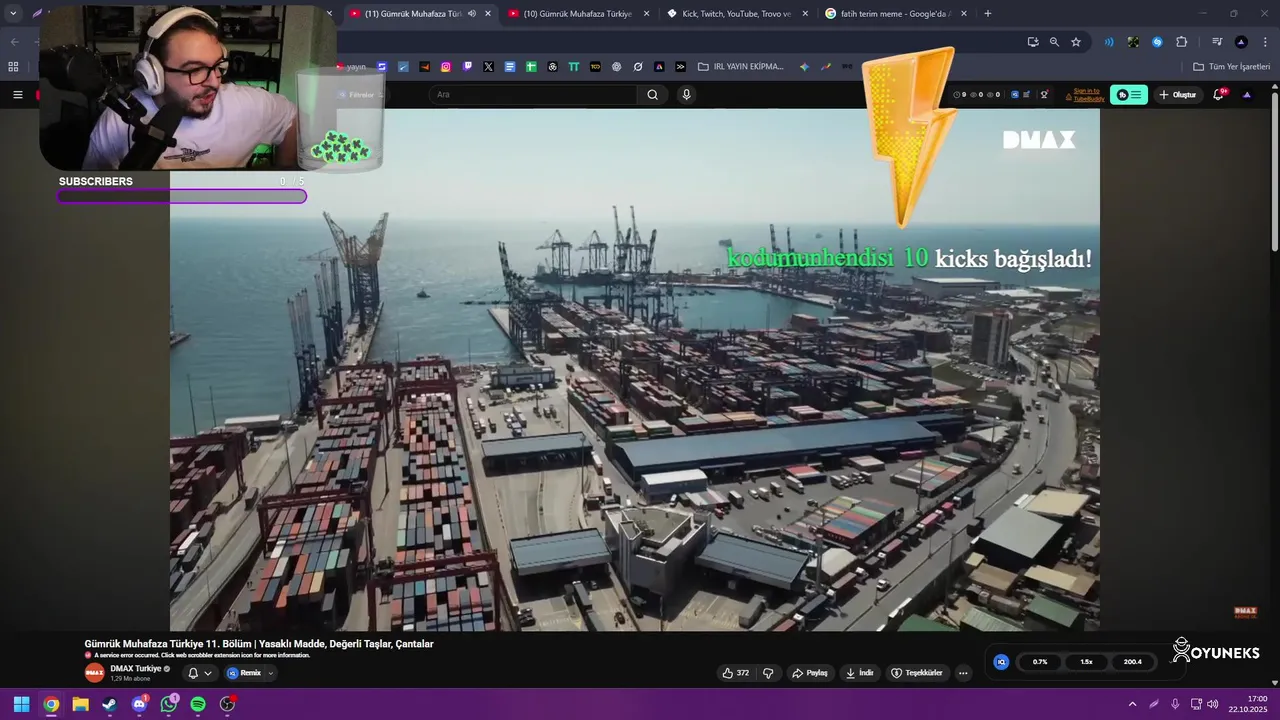Image resolution: width=1280 pixels, height=720 pixels.
Task: Open Chrome media control icon
Action: pyautogui.click(x=1216, y=42)
